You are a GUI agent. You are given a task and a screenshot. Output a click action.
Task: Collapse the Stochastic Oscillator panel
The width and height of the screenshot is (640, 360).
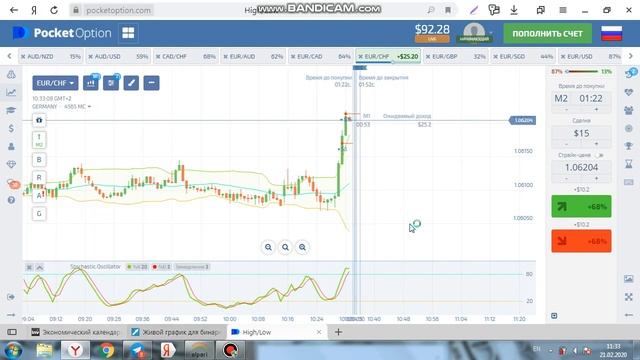[40, 267]
